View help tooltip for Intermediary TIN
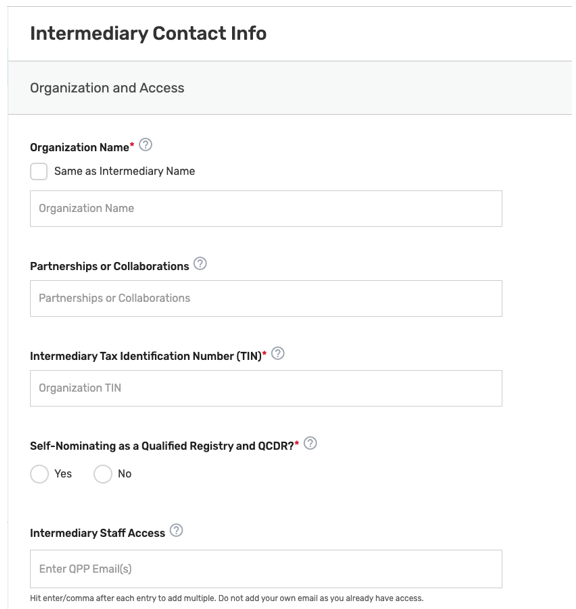The width and height of the screenshot is (576, 609). coord(278,353)
